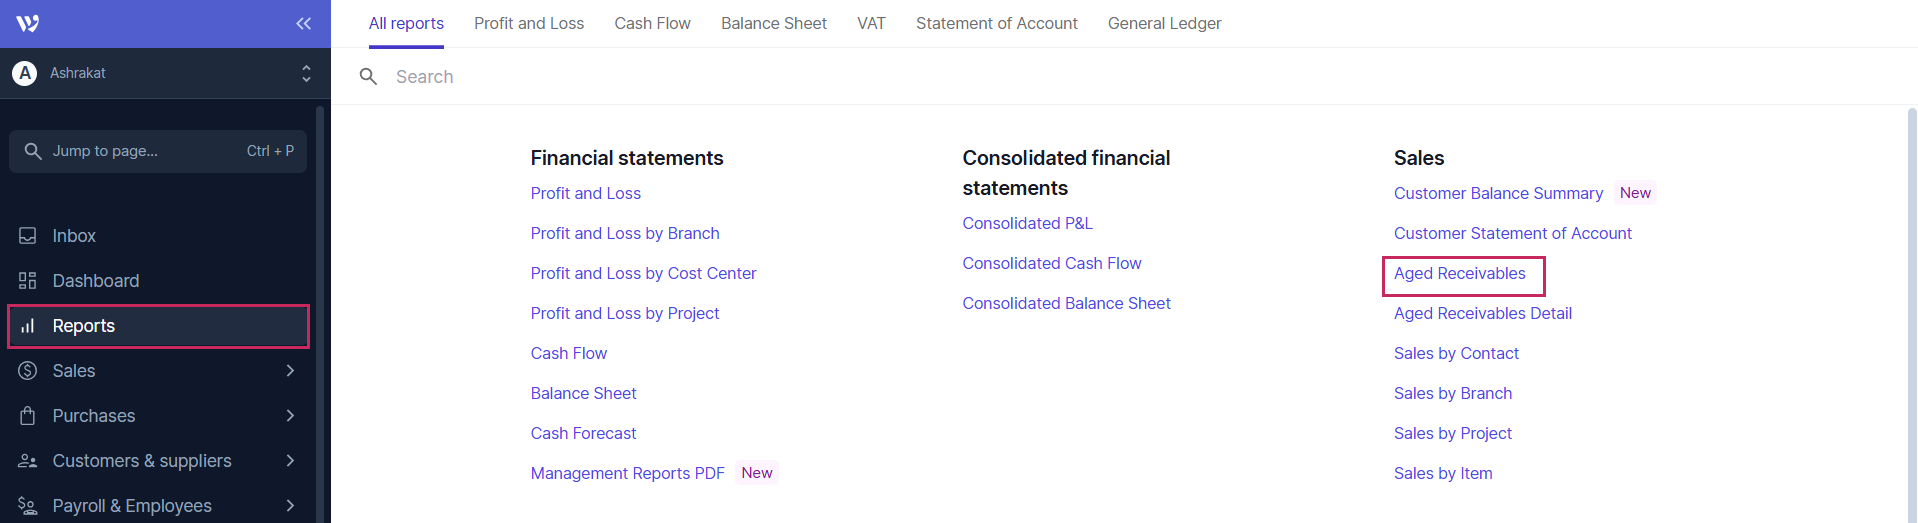Click the Purchases shopping bag icon
This screenshot has width=1918, height=523.
click(28, 416)
